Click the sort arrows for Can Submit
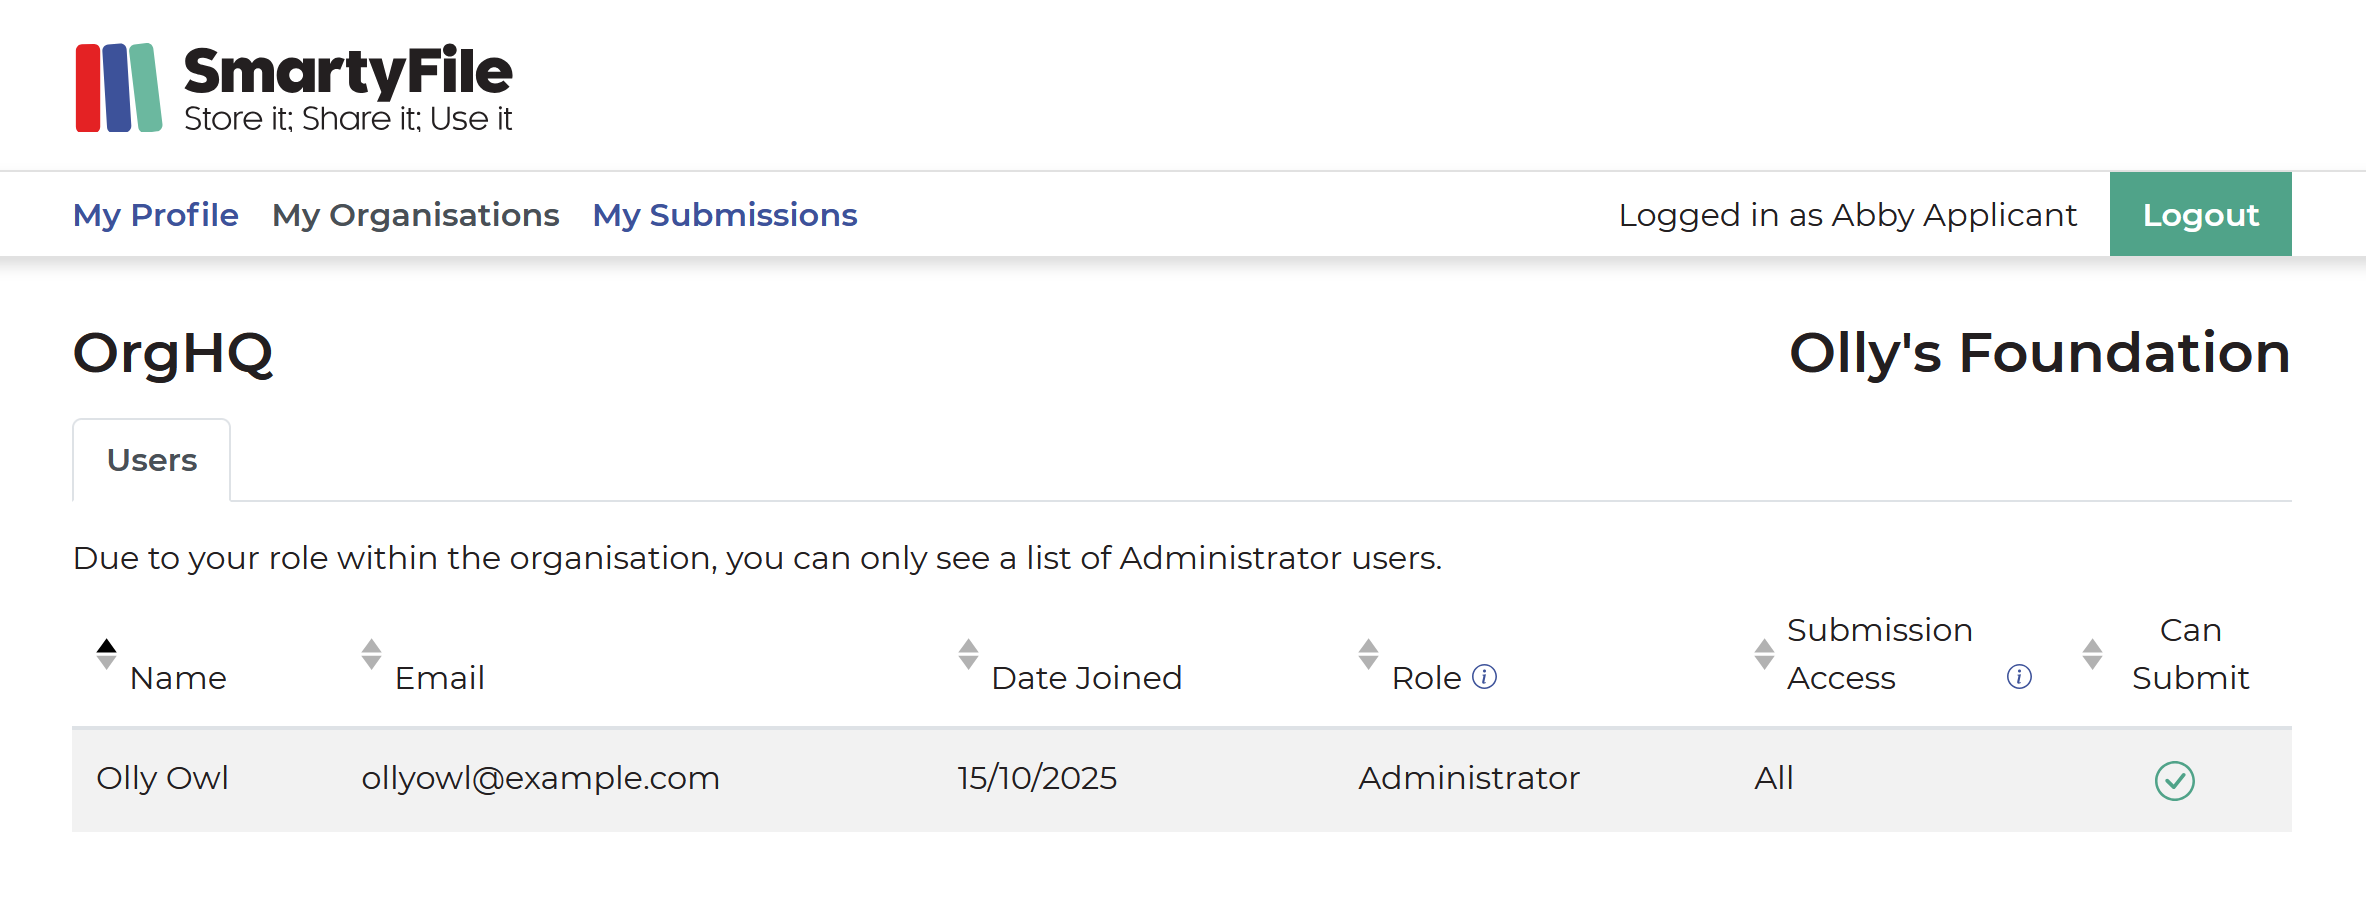 click(2092, 654)
